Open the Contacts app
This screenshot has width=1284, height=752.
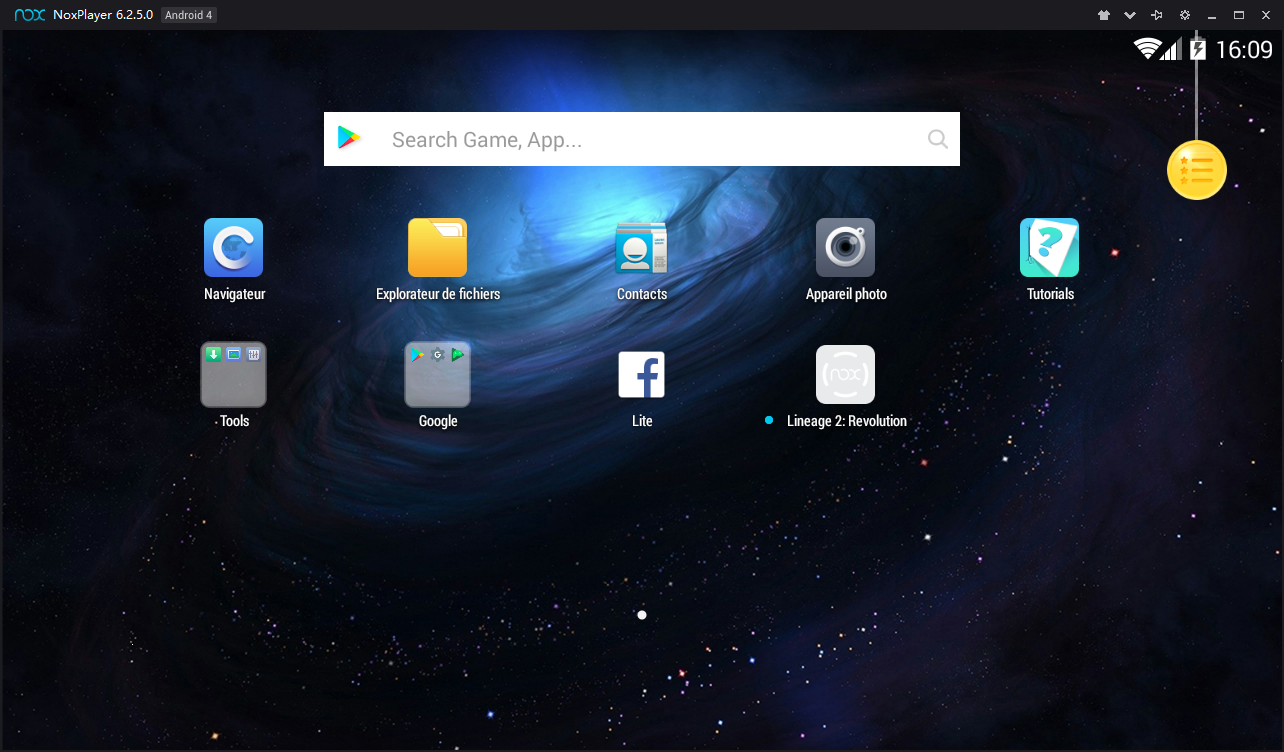pyautogui.click(x=641, y=248)
